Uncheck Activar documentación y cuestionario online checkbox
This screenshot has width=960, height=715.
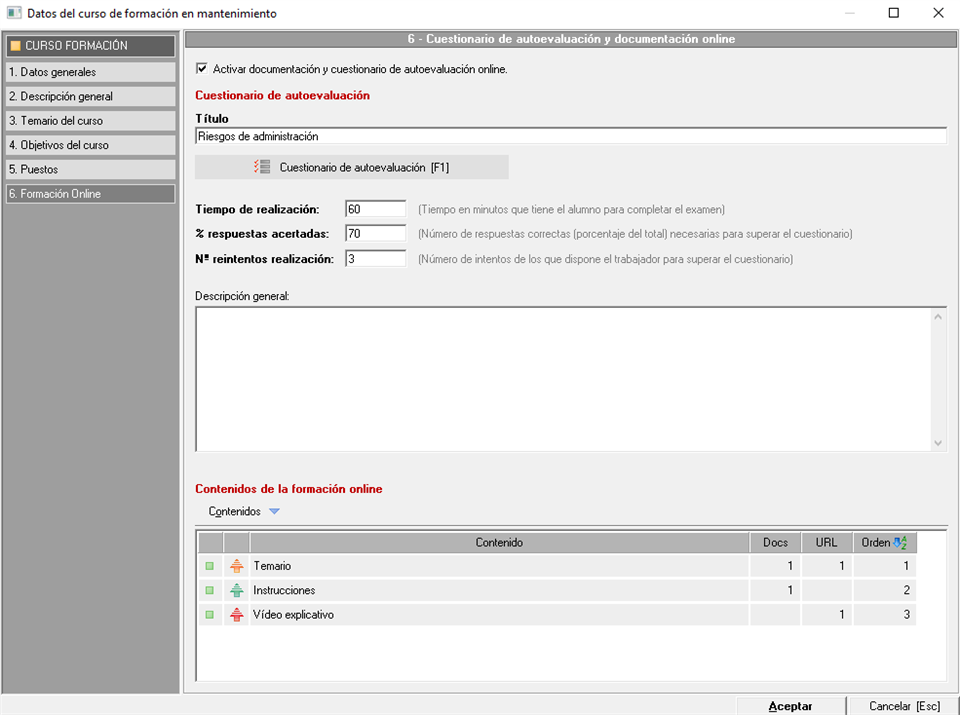click(202, 69)
